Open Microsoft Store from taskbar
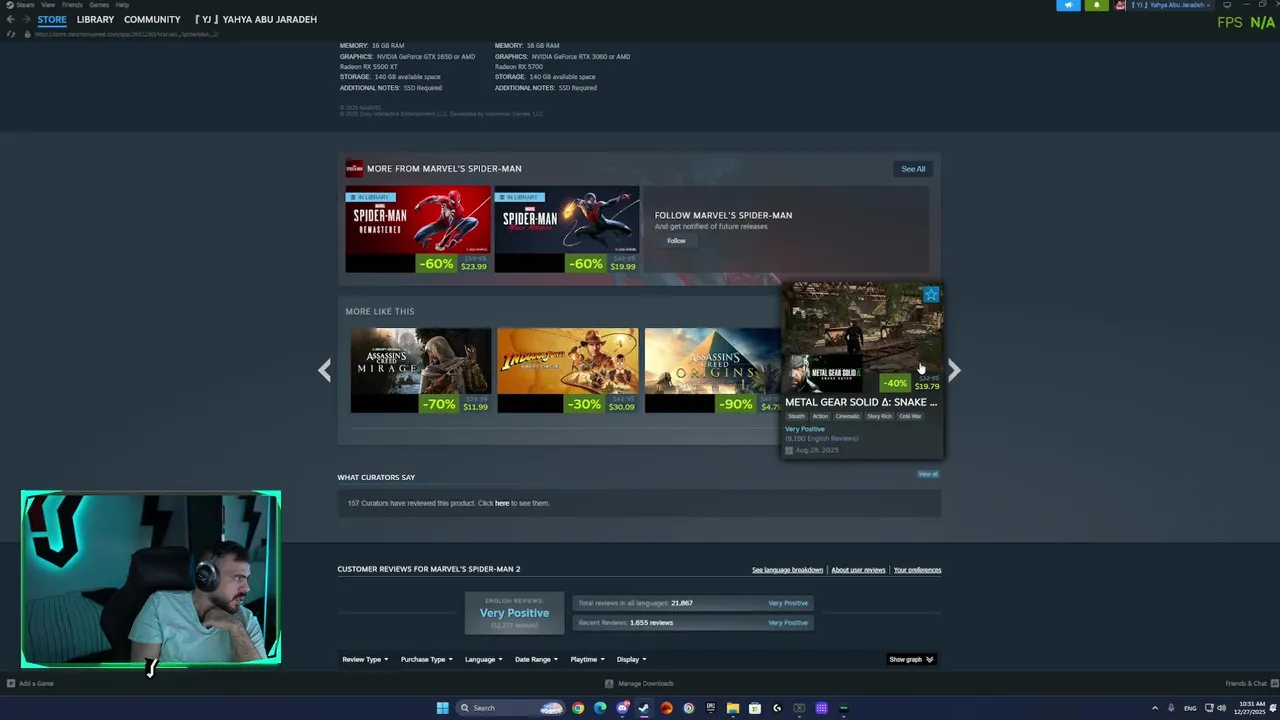Screen dimensions: 1280x720 coord(755,708)
